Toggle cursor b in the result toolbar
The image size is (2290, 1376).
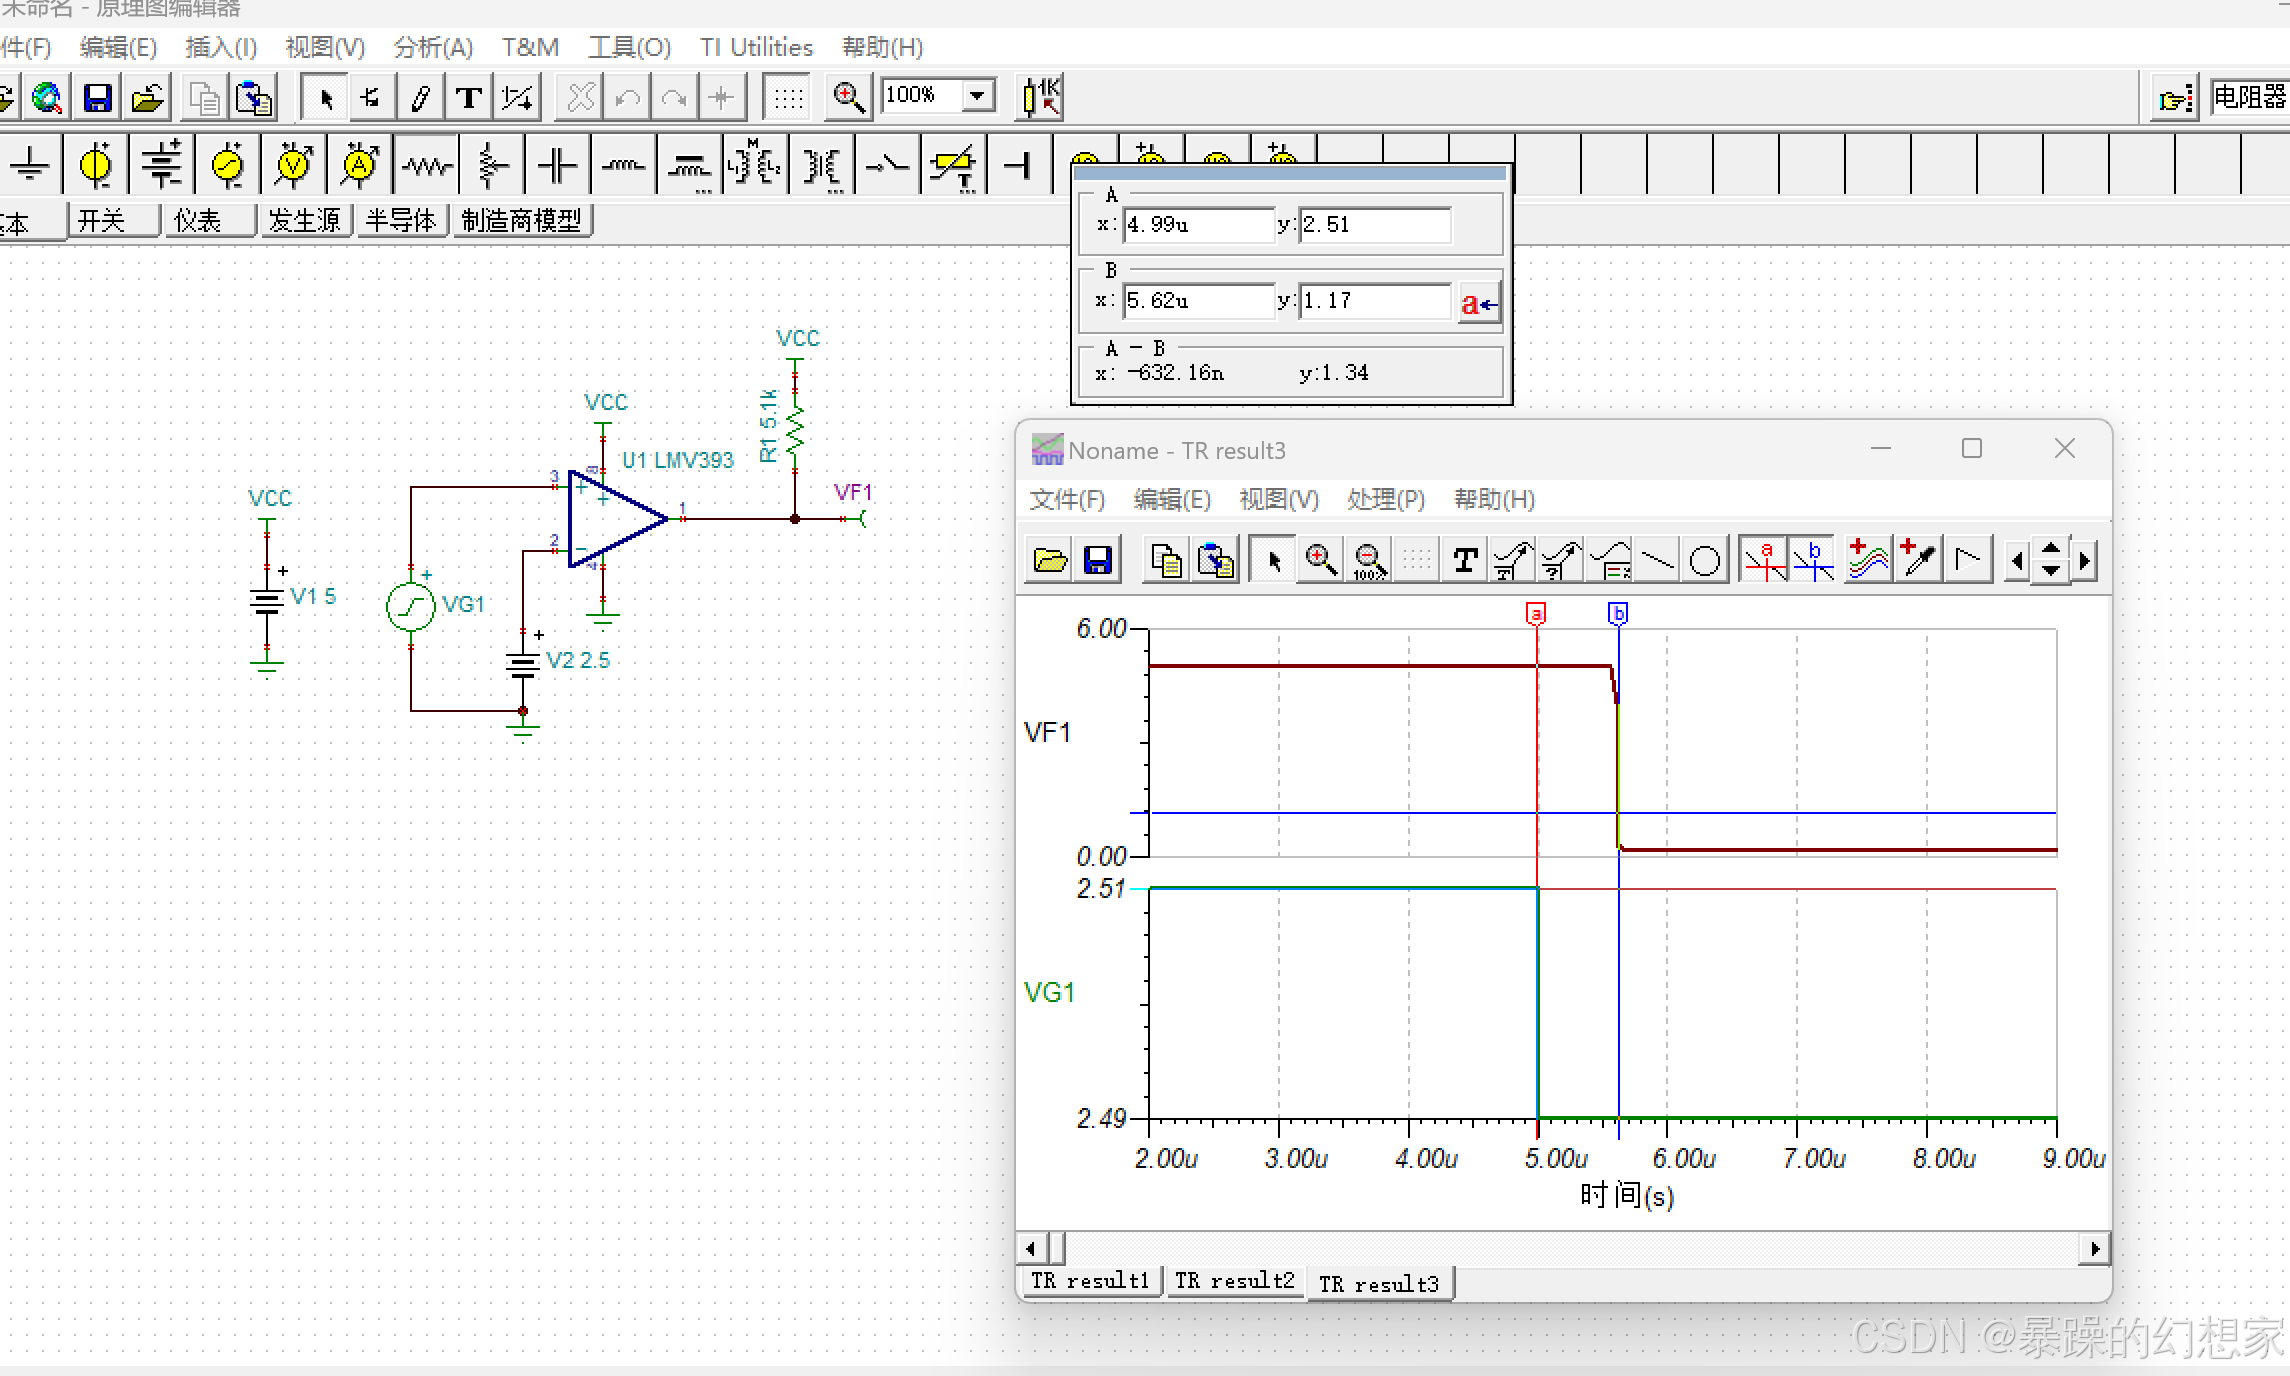click(1812, 560)
